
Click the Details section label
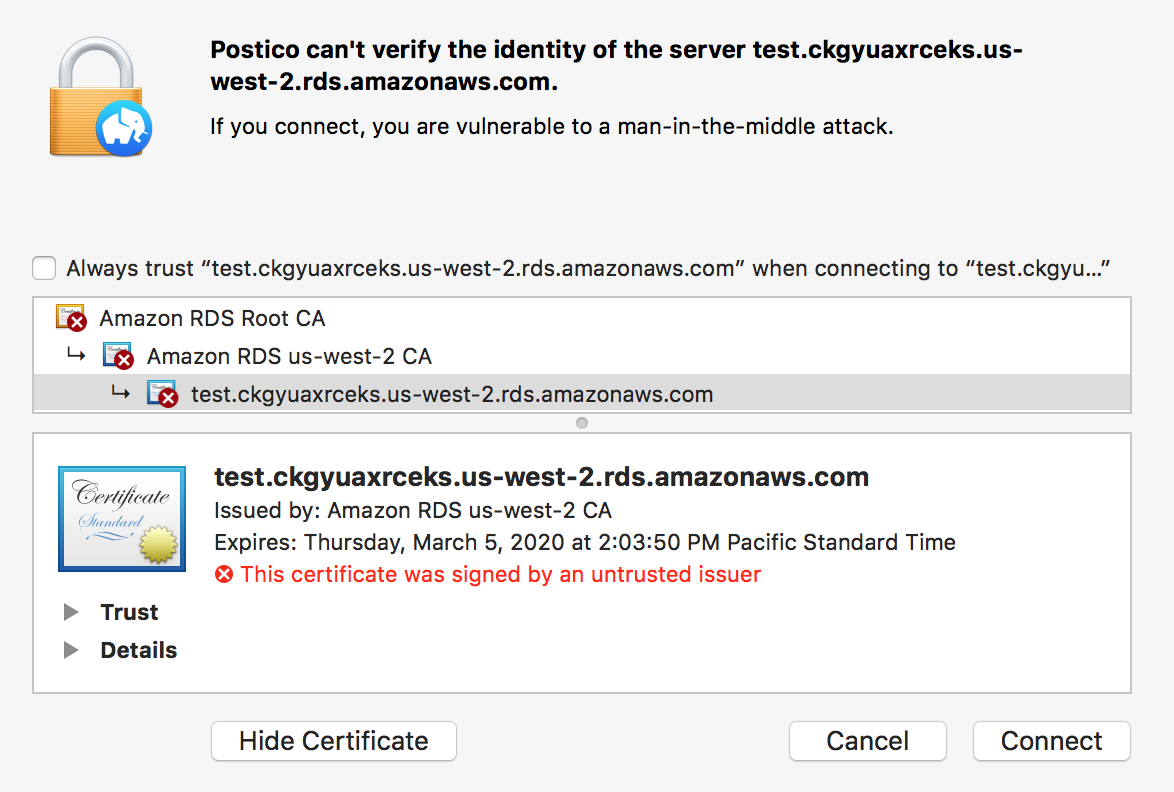tap(138, 650)
